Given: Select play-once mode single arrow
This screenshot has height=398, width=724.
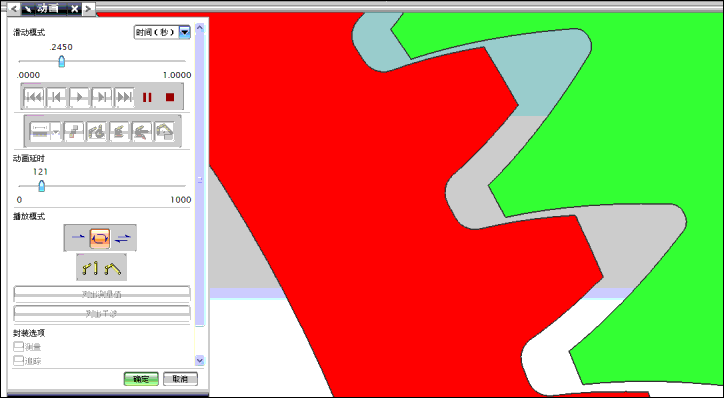Looking at the screenshot, I should point(78,238).
